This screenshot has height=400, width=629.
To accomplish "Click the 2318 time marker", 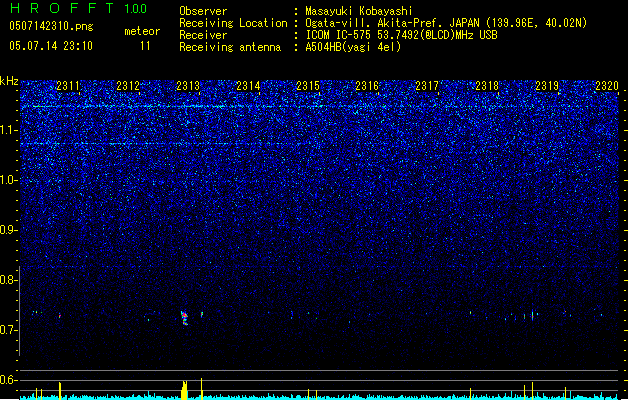I will click(487, 86).
